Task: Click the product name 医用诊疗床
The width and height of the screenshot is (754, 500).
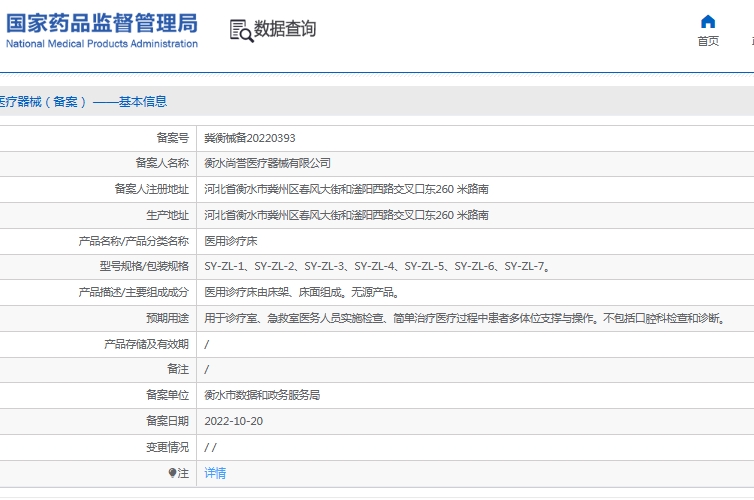Action: [x=231, y=241]
